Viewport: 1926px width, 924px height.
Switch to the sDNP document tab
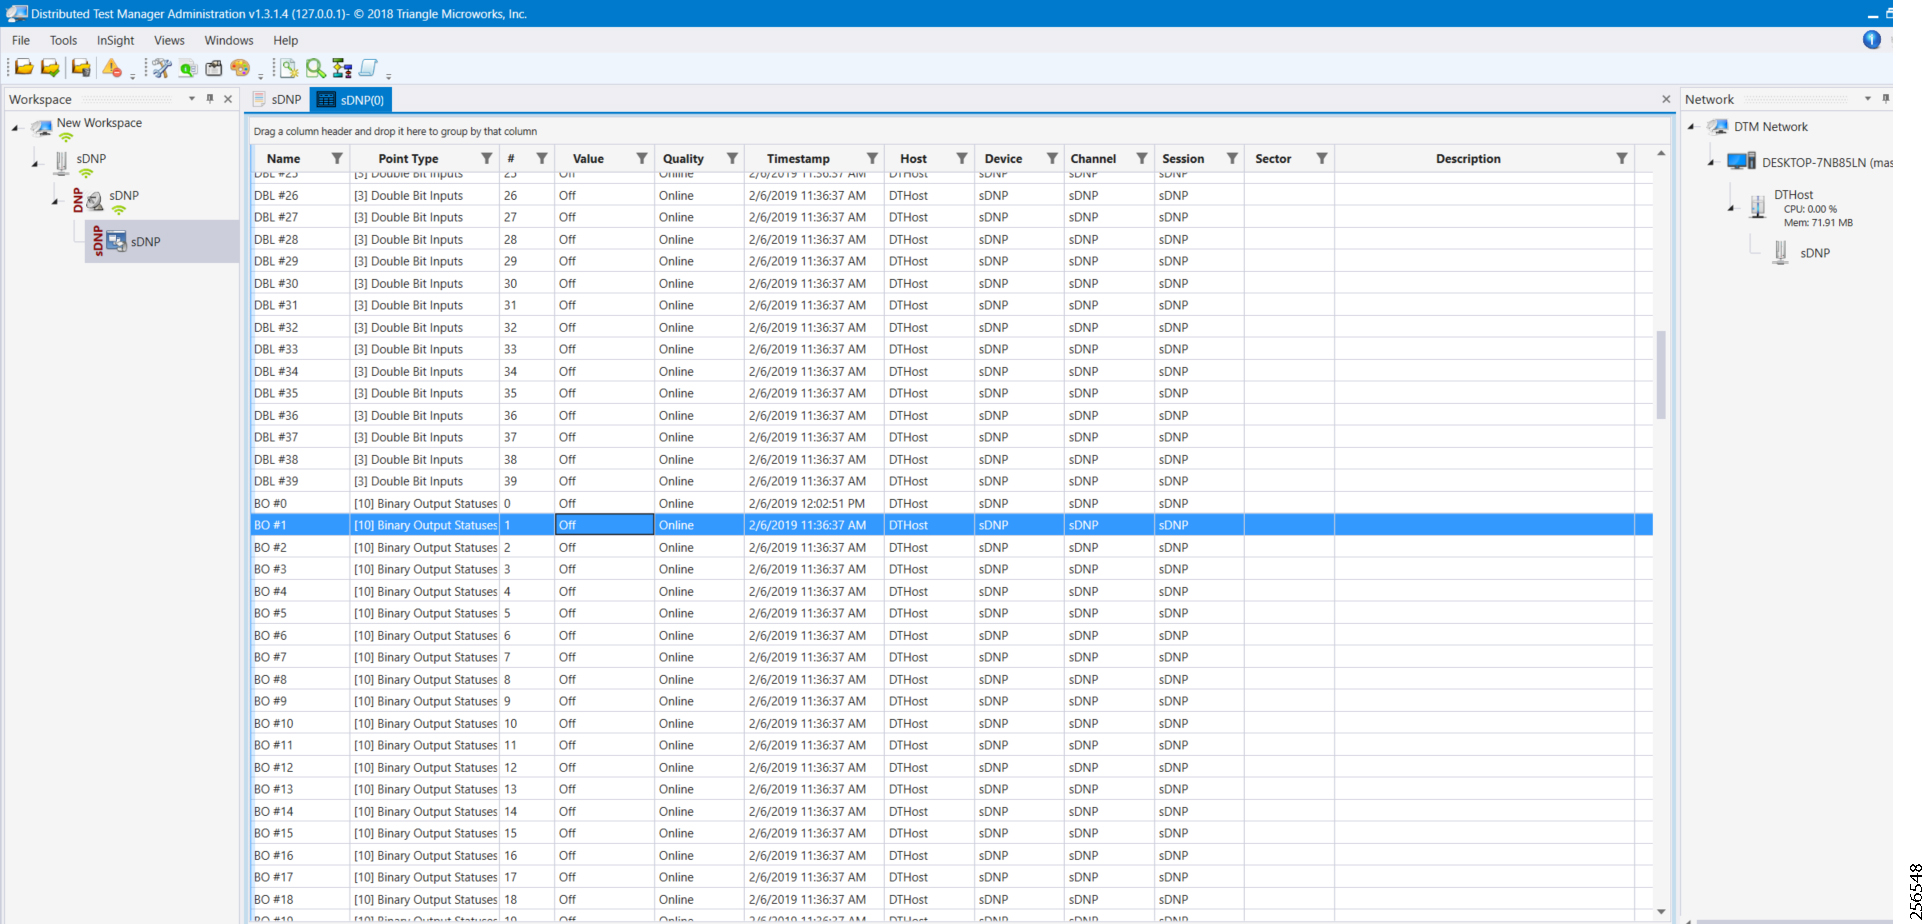[x=277, y=99]
